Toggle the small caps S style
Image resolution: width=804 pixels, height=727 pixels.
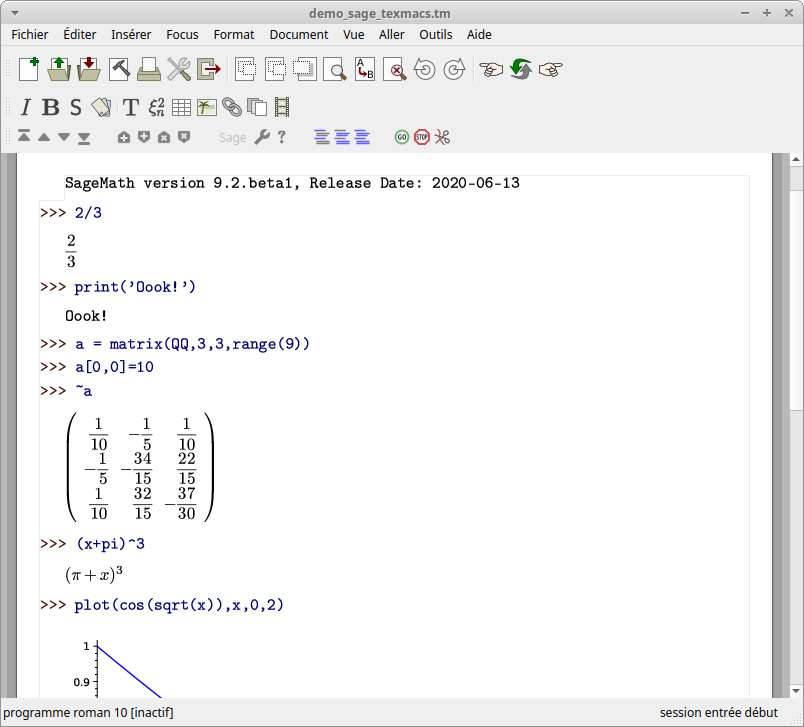pos(75,107)
